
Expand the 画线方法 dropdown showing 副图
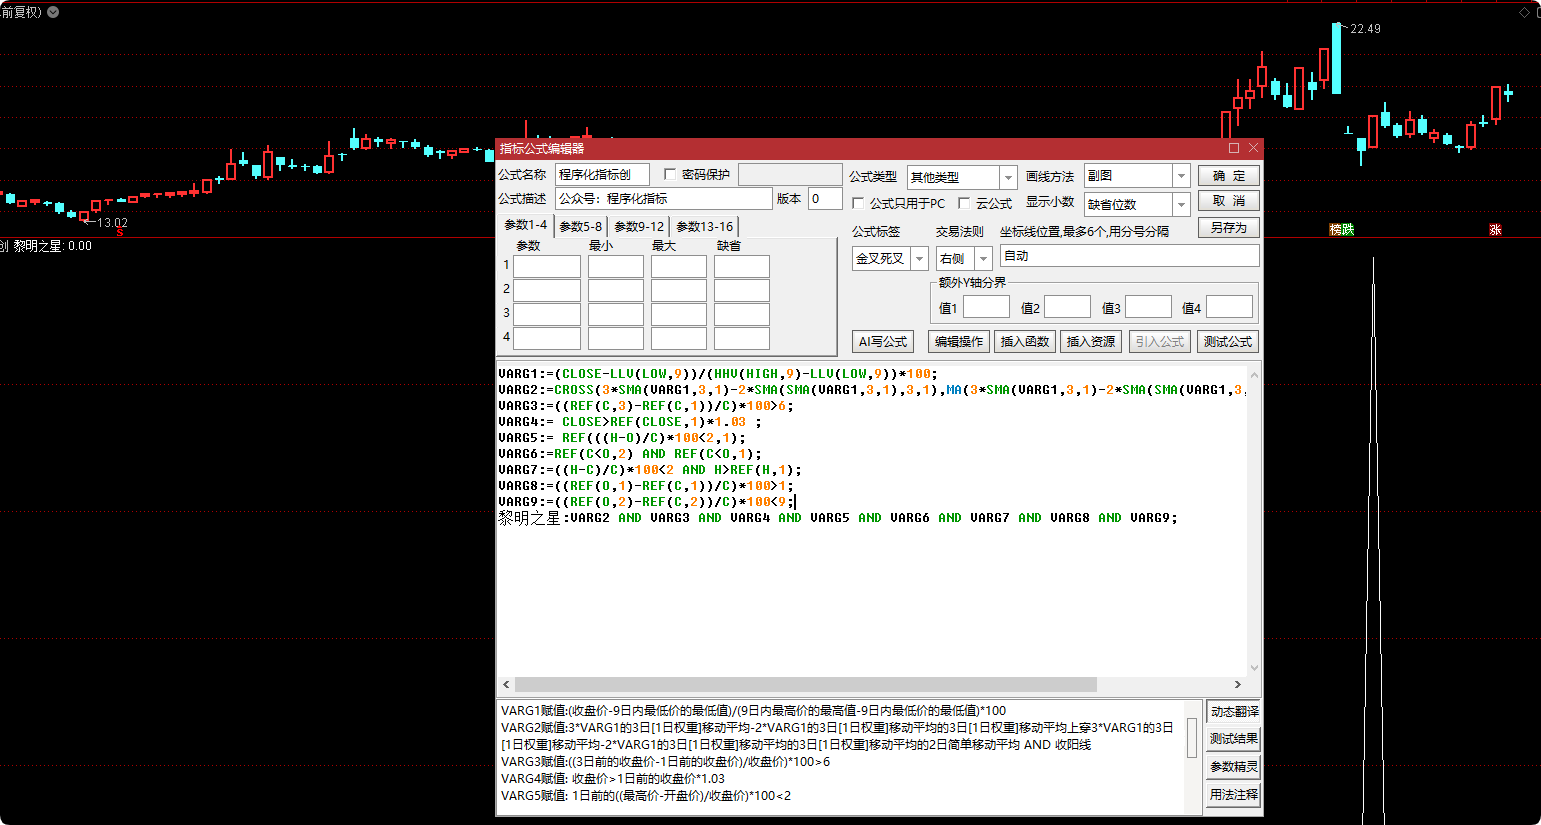coord(1181,176)
